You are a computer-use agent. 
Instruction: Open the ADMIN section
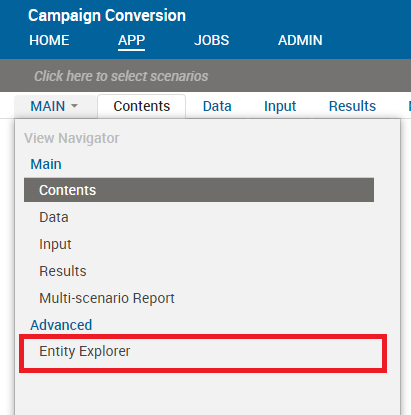tap(300, 40)
